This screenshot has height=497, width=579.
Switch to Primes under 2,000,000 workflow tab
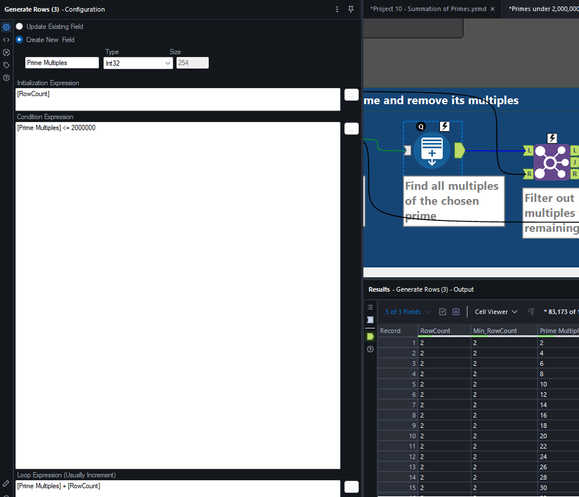[544, 9]
